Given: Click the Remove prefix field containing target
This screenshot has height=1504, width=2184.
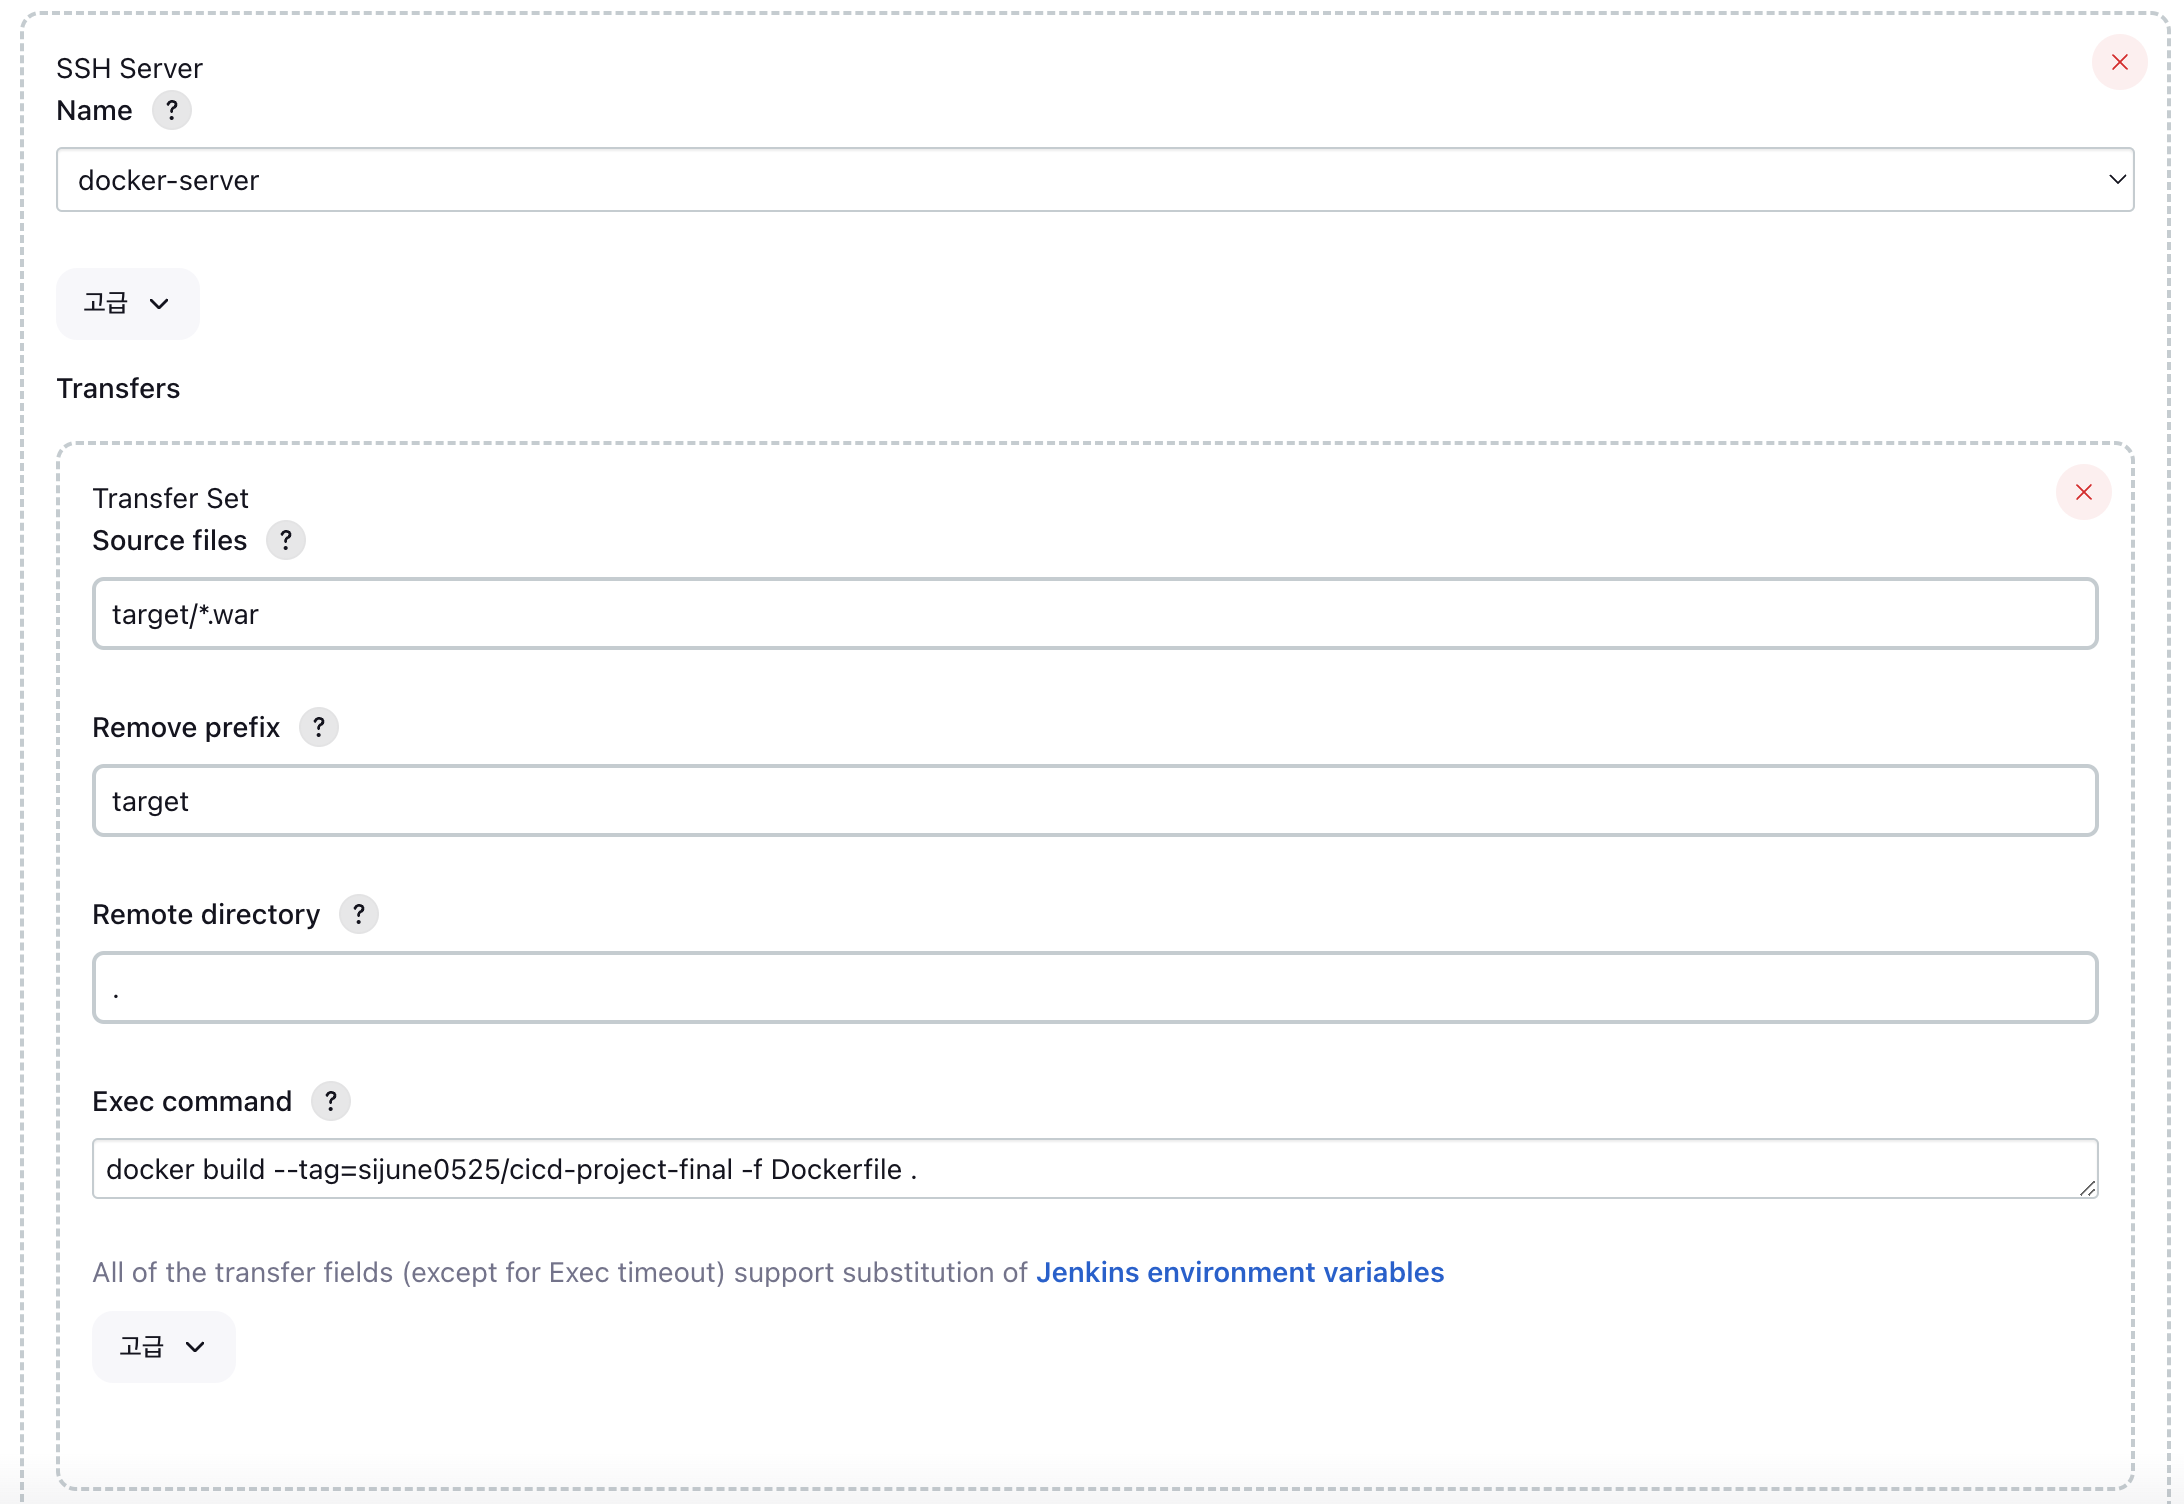Looking at the screenshot, I should point(1094,801).
